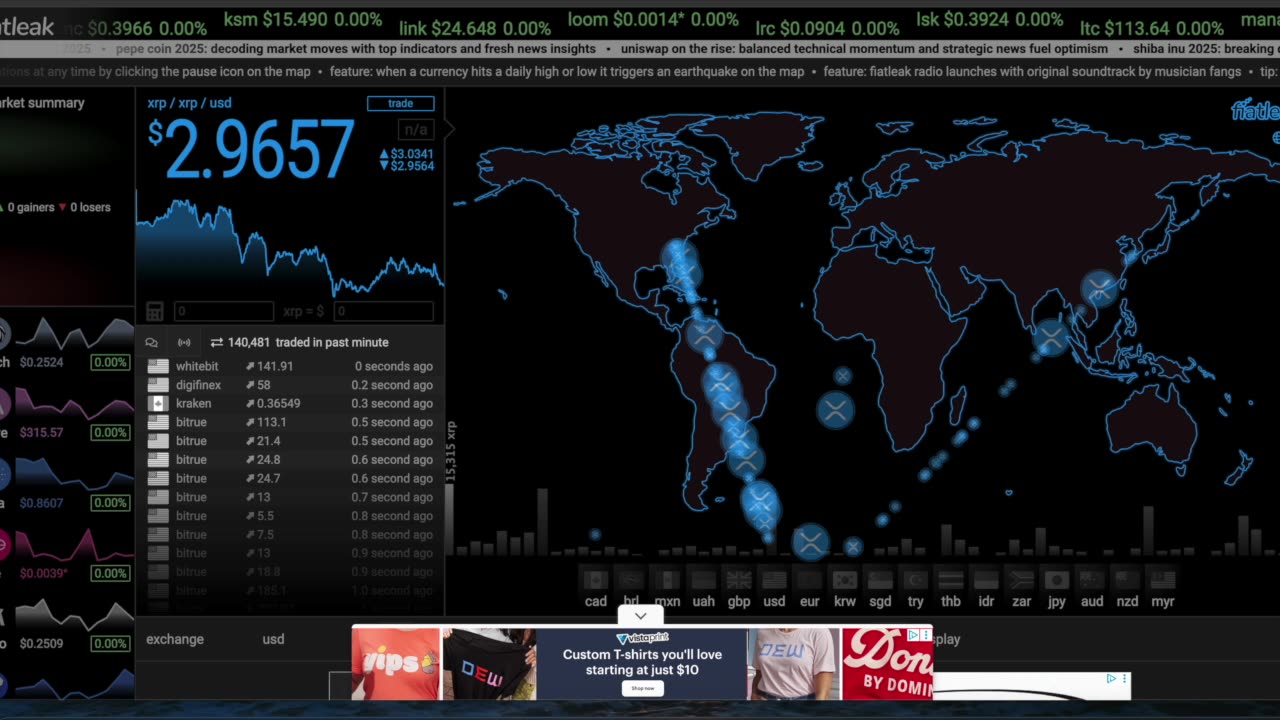The width and height of the screenshot is (1280, 720).
Task: Open the usd selector in the bottom bar
Action: click(273, 639)
